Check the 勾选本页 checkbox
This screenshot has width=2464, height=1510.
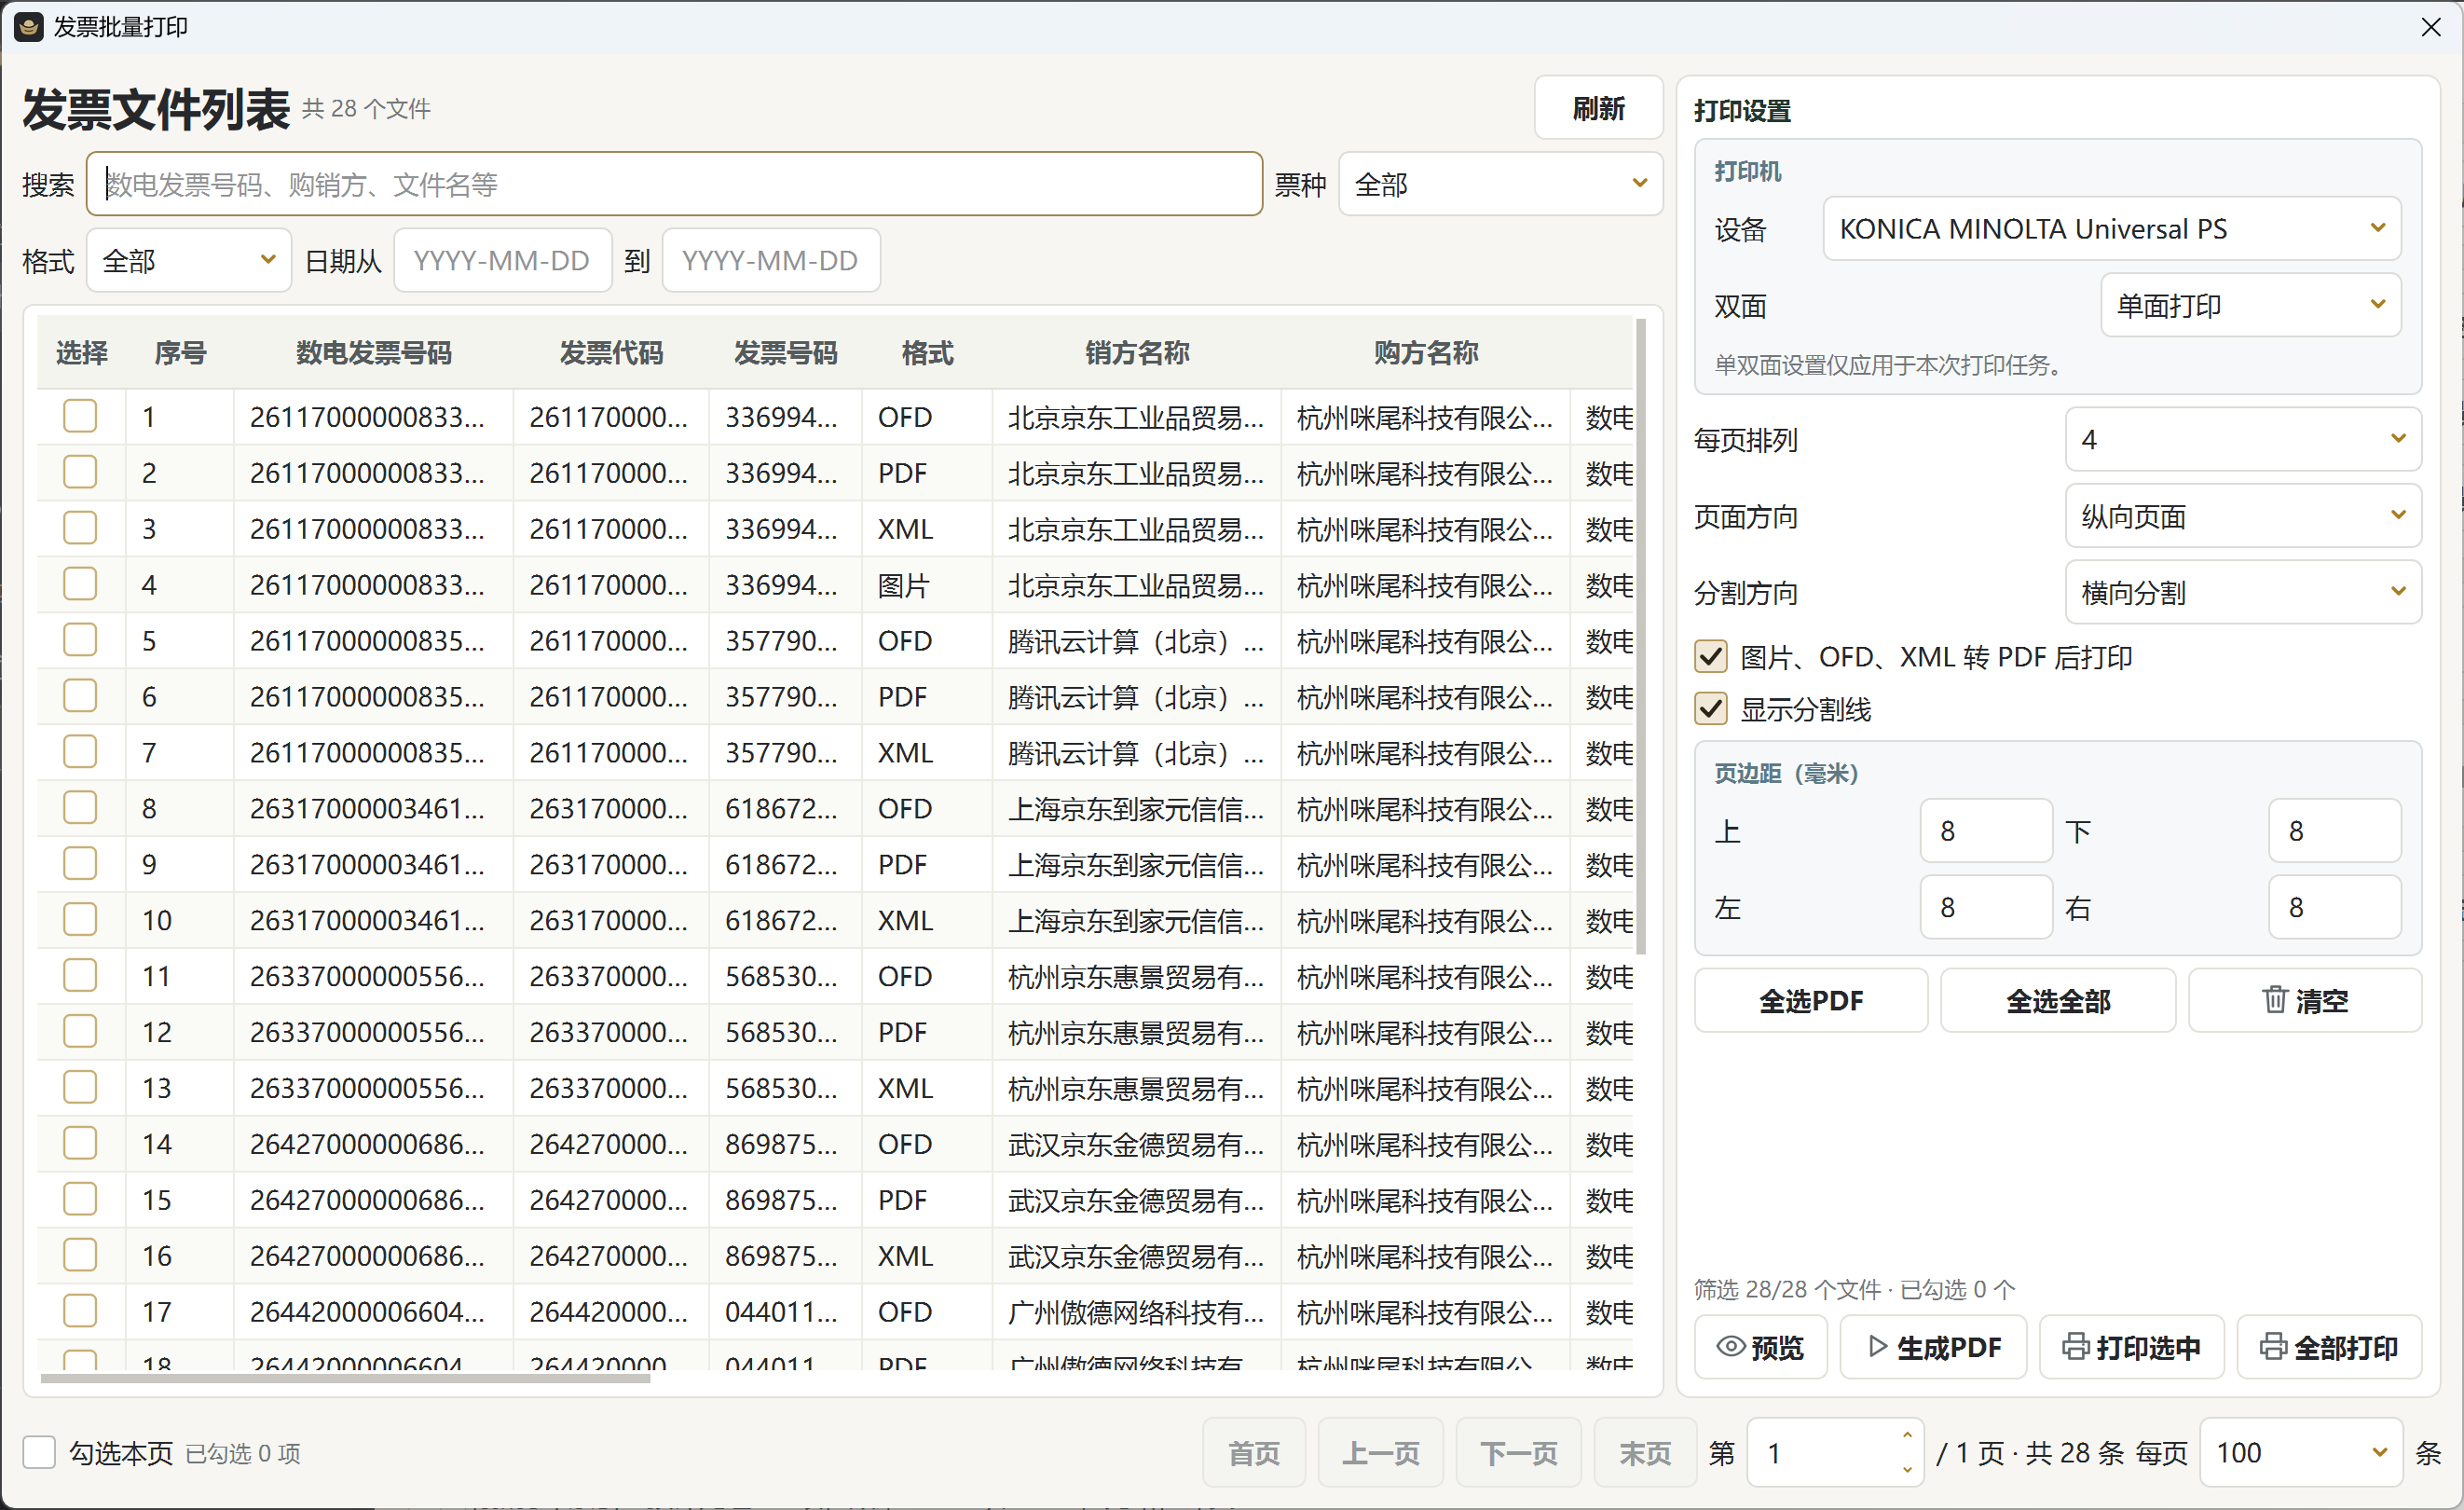[39, 1452]
